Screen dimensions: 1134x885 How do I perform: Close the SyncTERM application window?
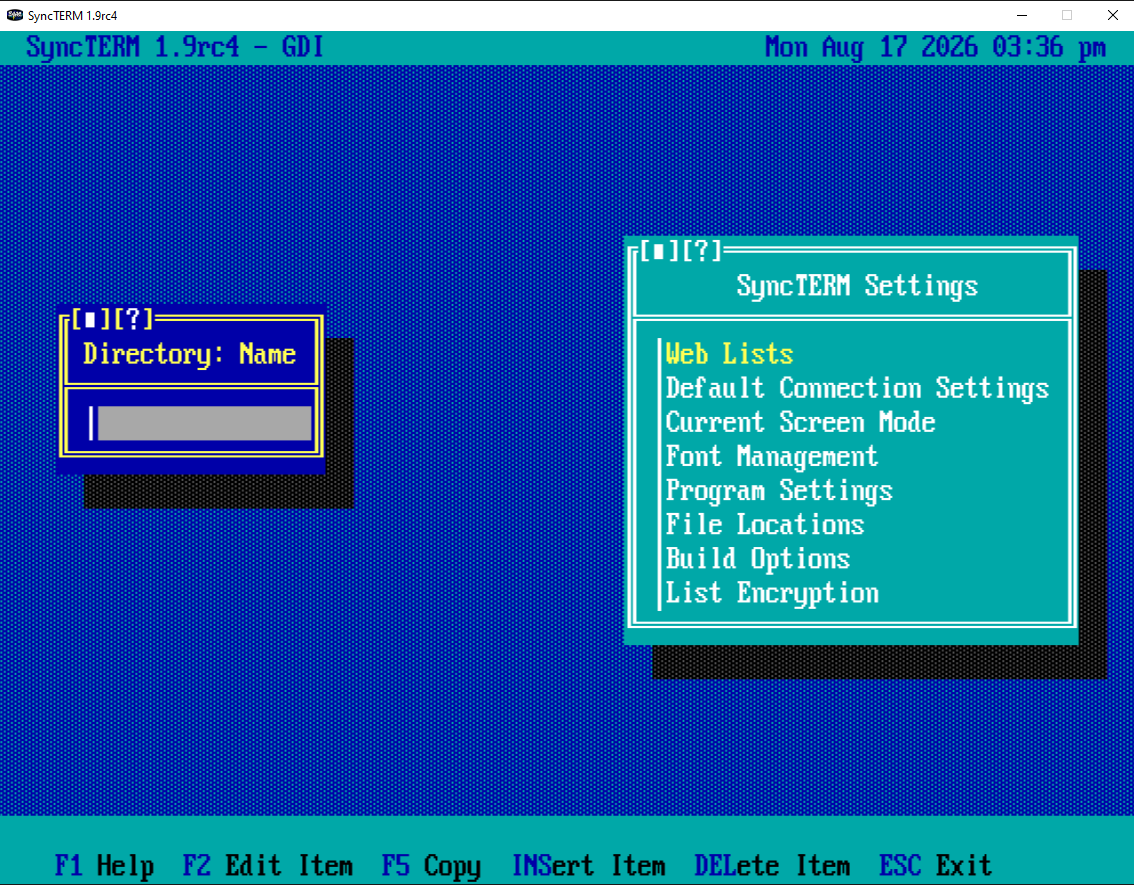coord(1112,15)
